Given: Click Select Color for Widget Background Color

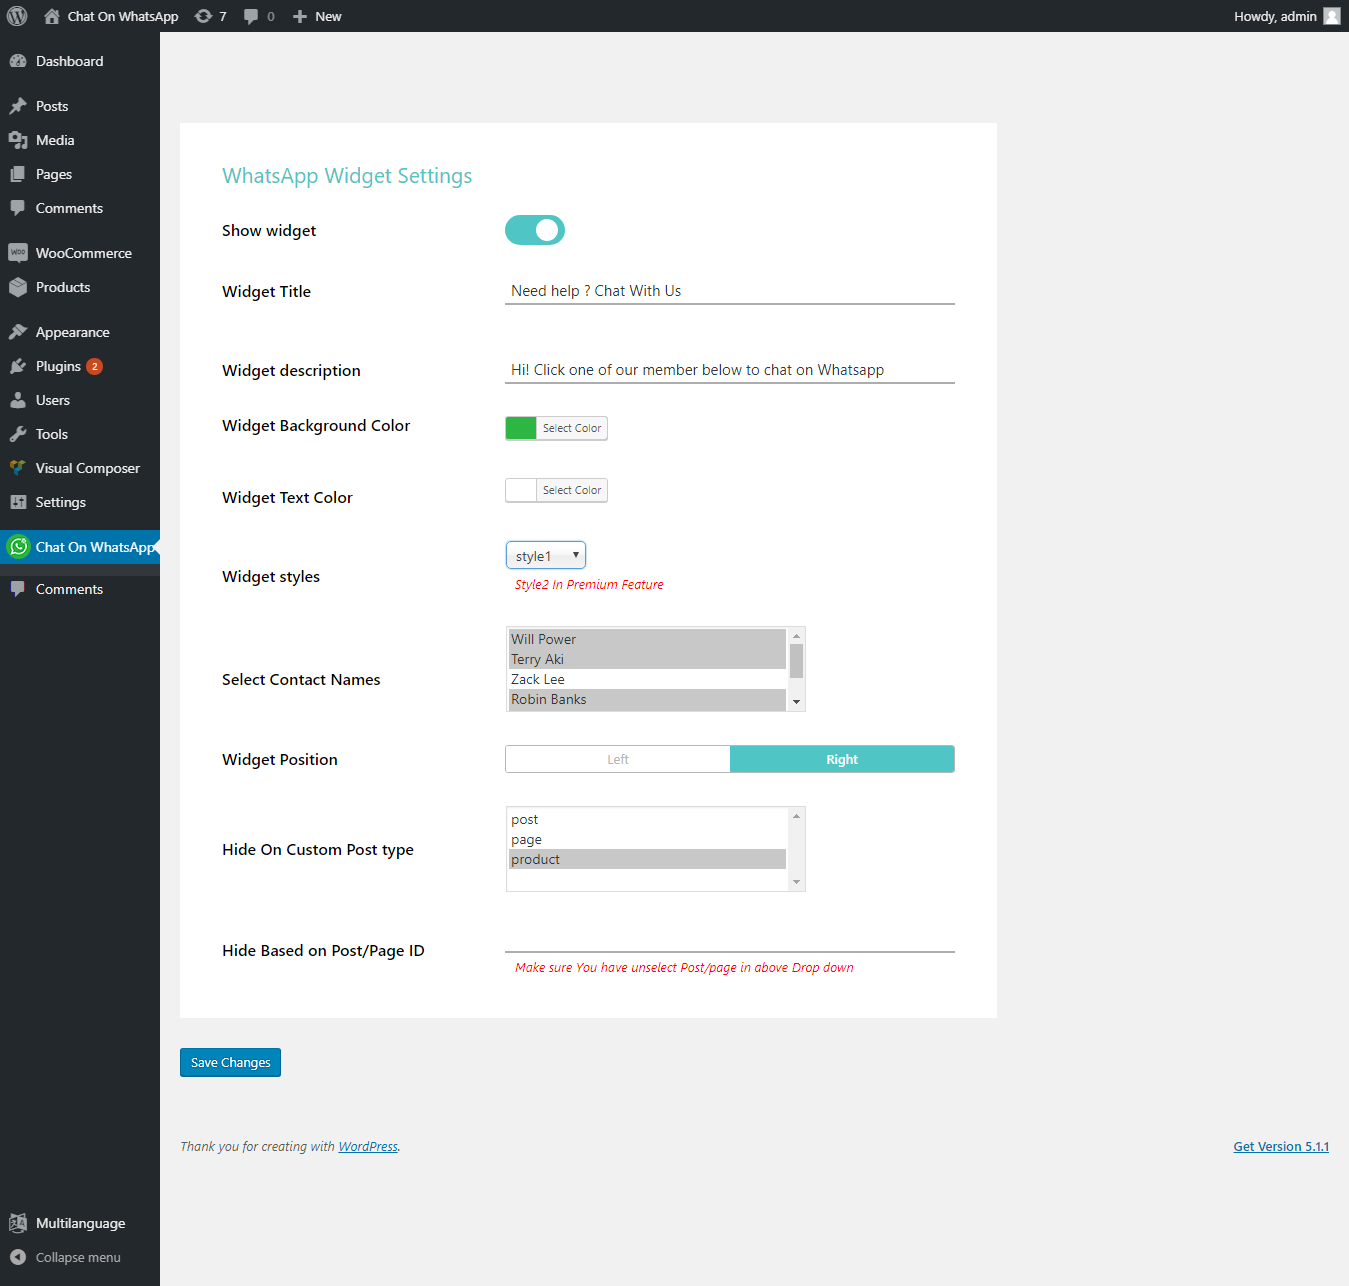Looking at the screenshot, I should 572,428.
